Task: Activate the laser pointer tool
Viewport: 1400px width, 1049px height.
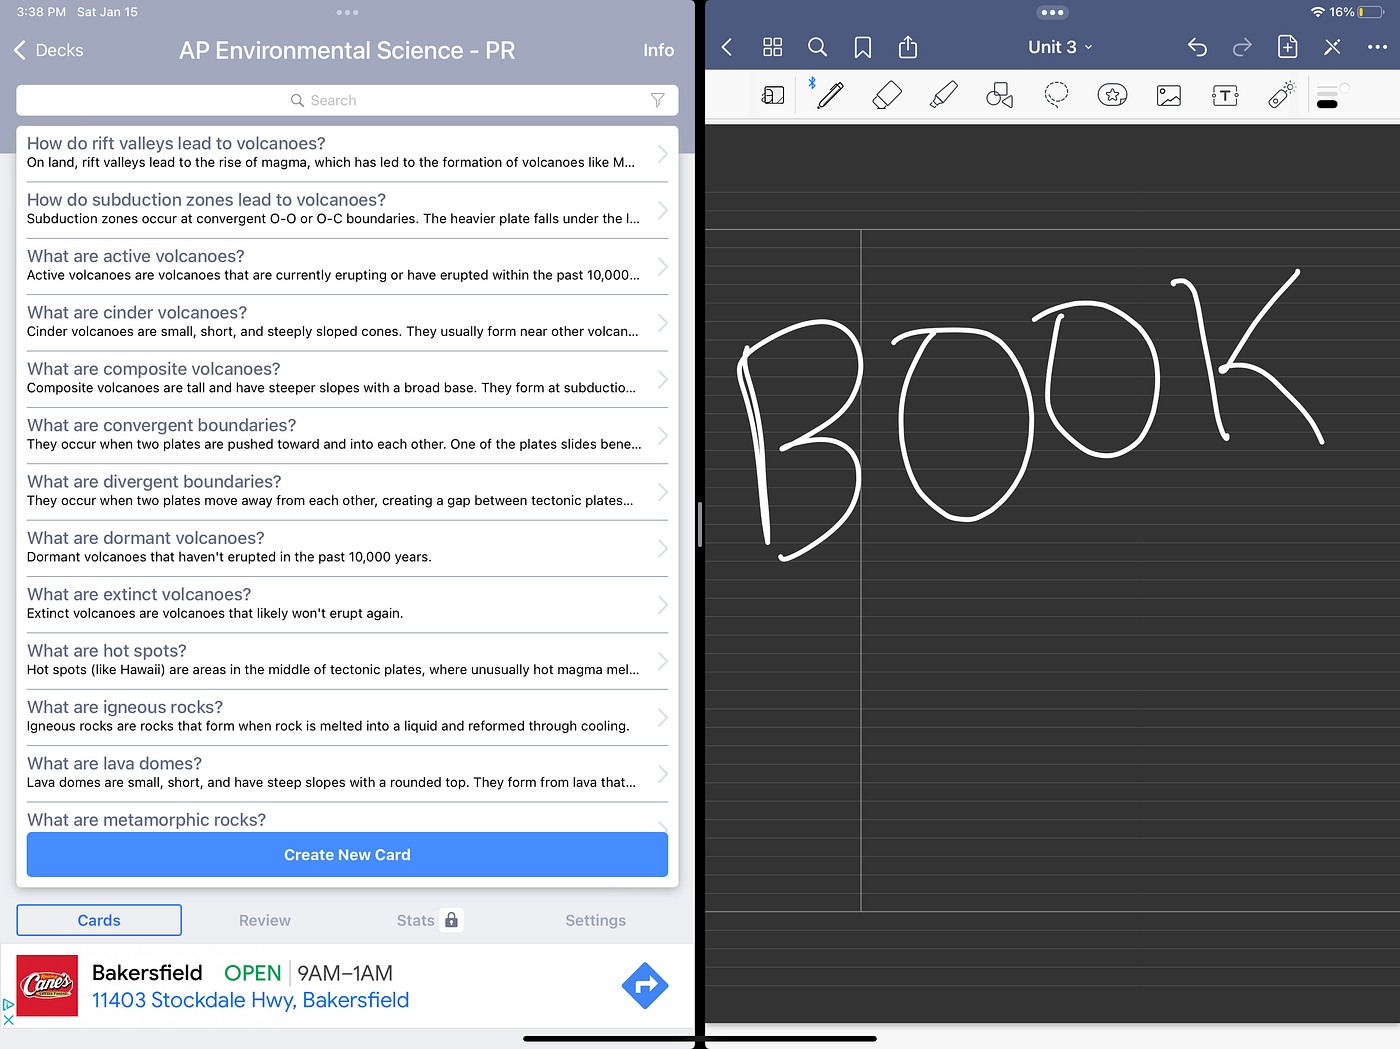Action: click(1281, 95)
